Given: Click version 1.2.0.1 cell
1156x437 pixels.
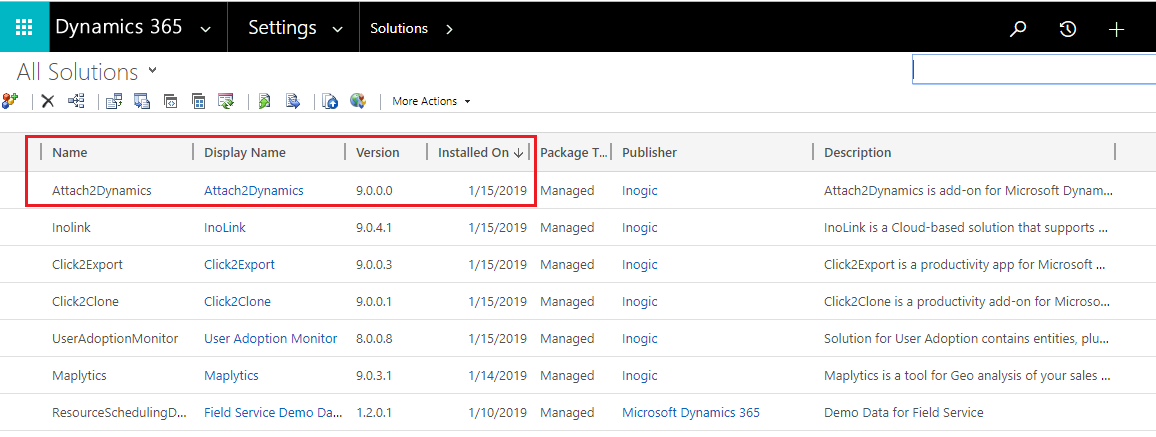Looking at the screenshot, I should point(373,412).
